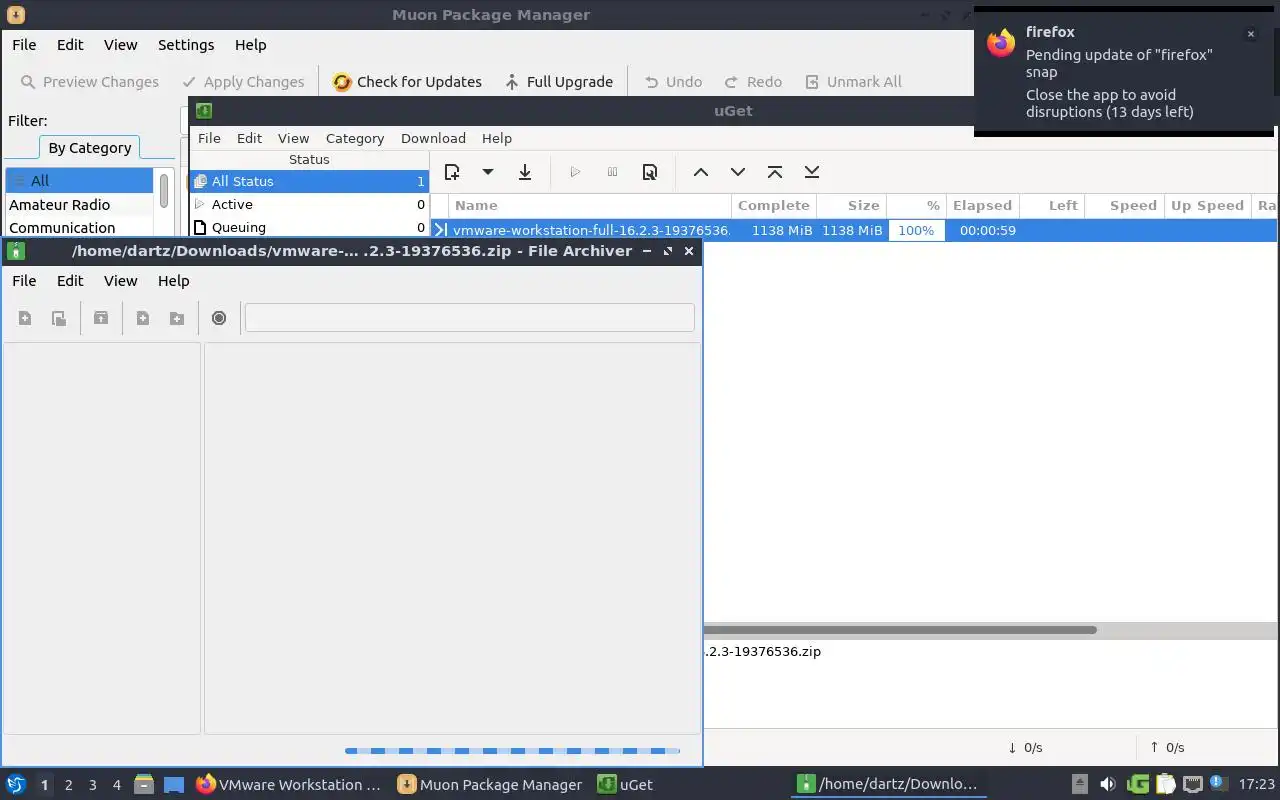Open the Settings menu in Muon

[186, 45]
